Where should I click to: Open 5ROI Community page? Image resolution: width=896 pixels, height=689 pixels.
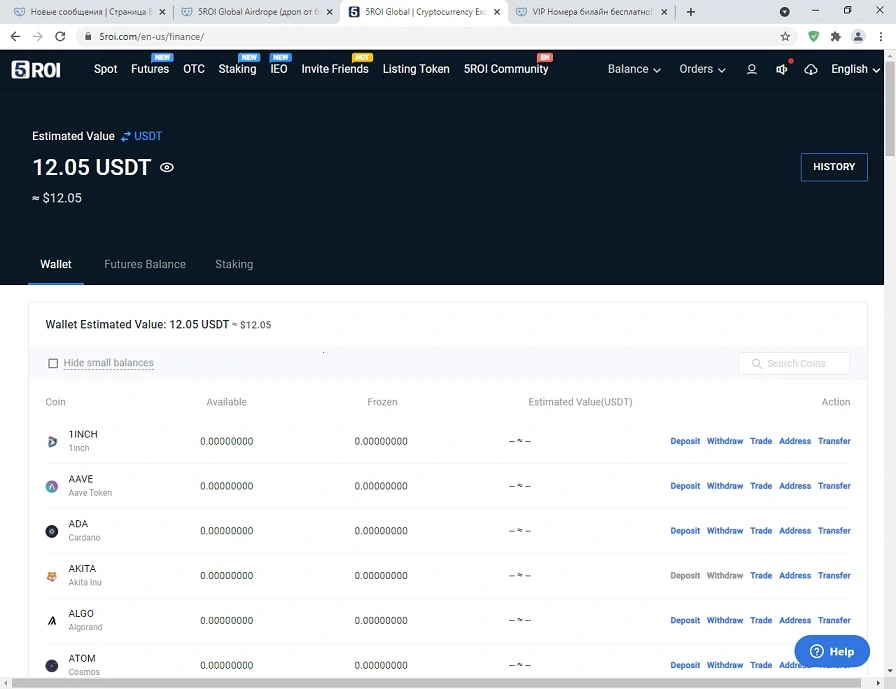pos(506,69)
